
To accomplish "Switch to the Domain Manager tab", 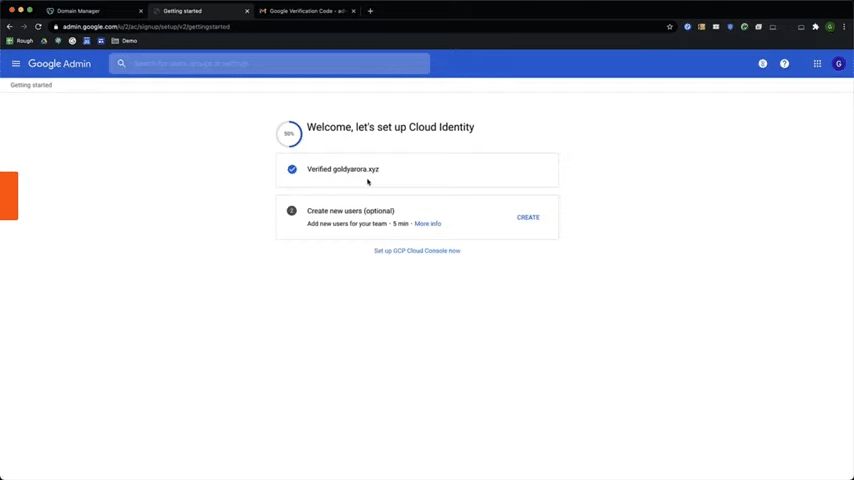I will click(x=93, y=11).
